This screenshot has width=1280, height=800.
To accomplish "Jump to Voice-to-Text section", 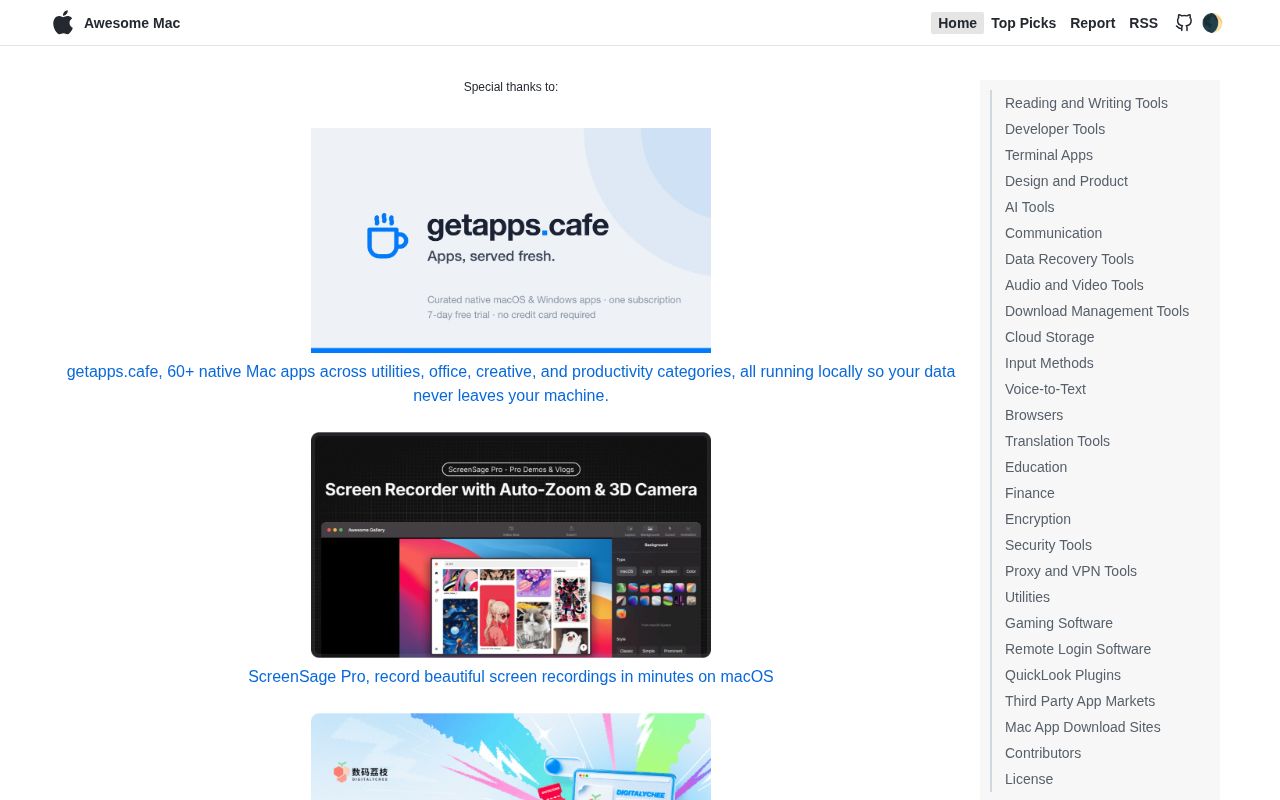I will (x=1045, y=389).
